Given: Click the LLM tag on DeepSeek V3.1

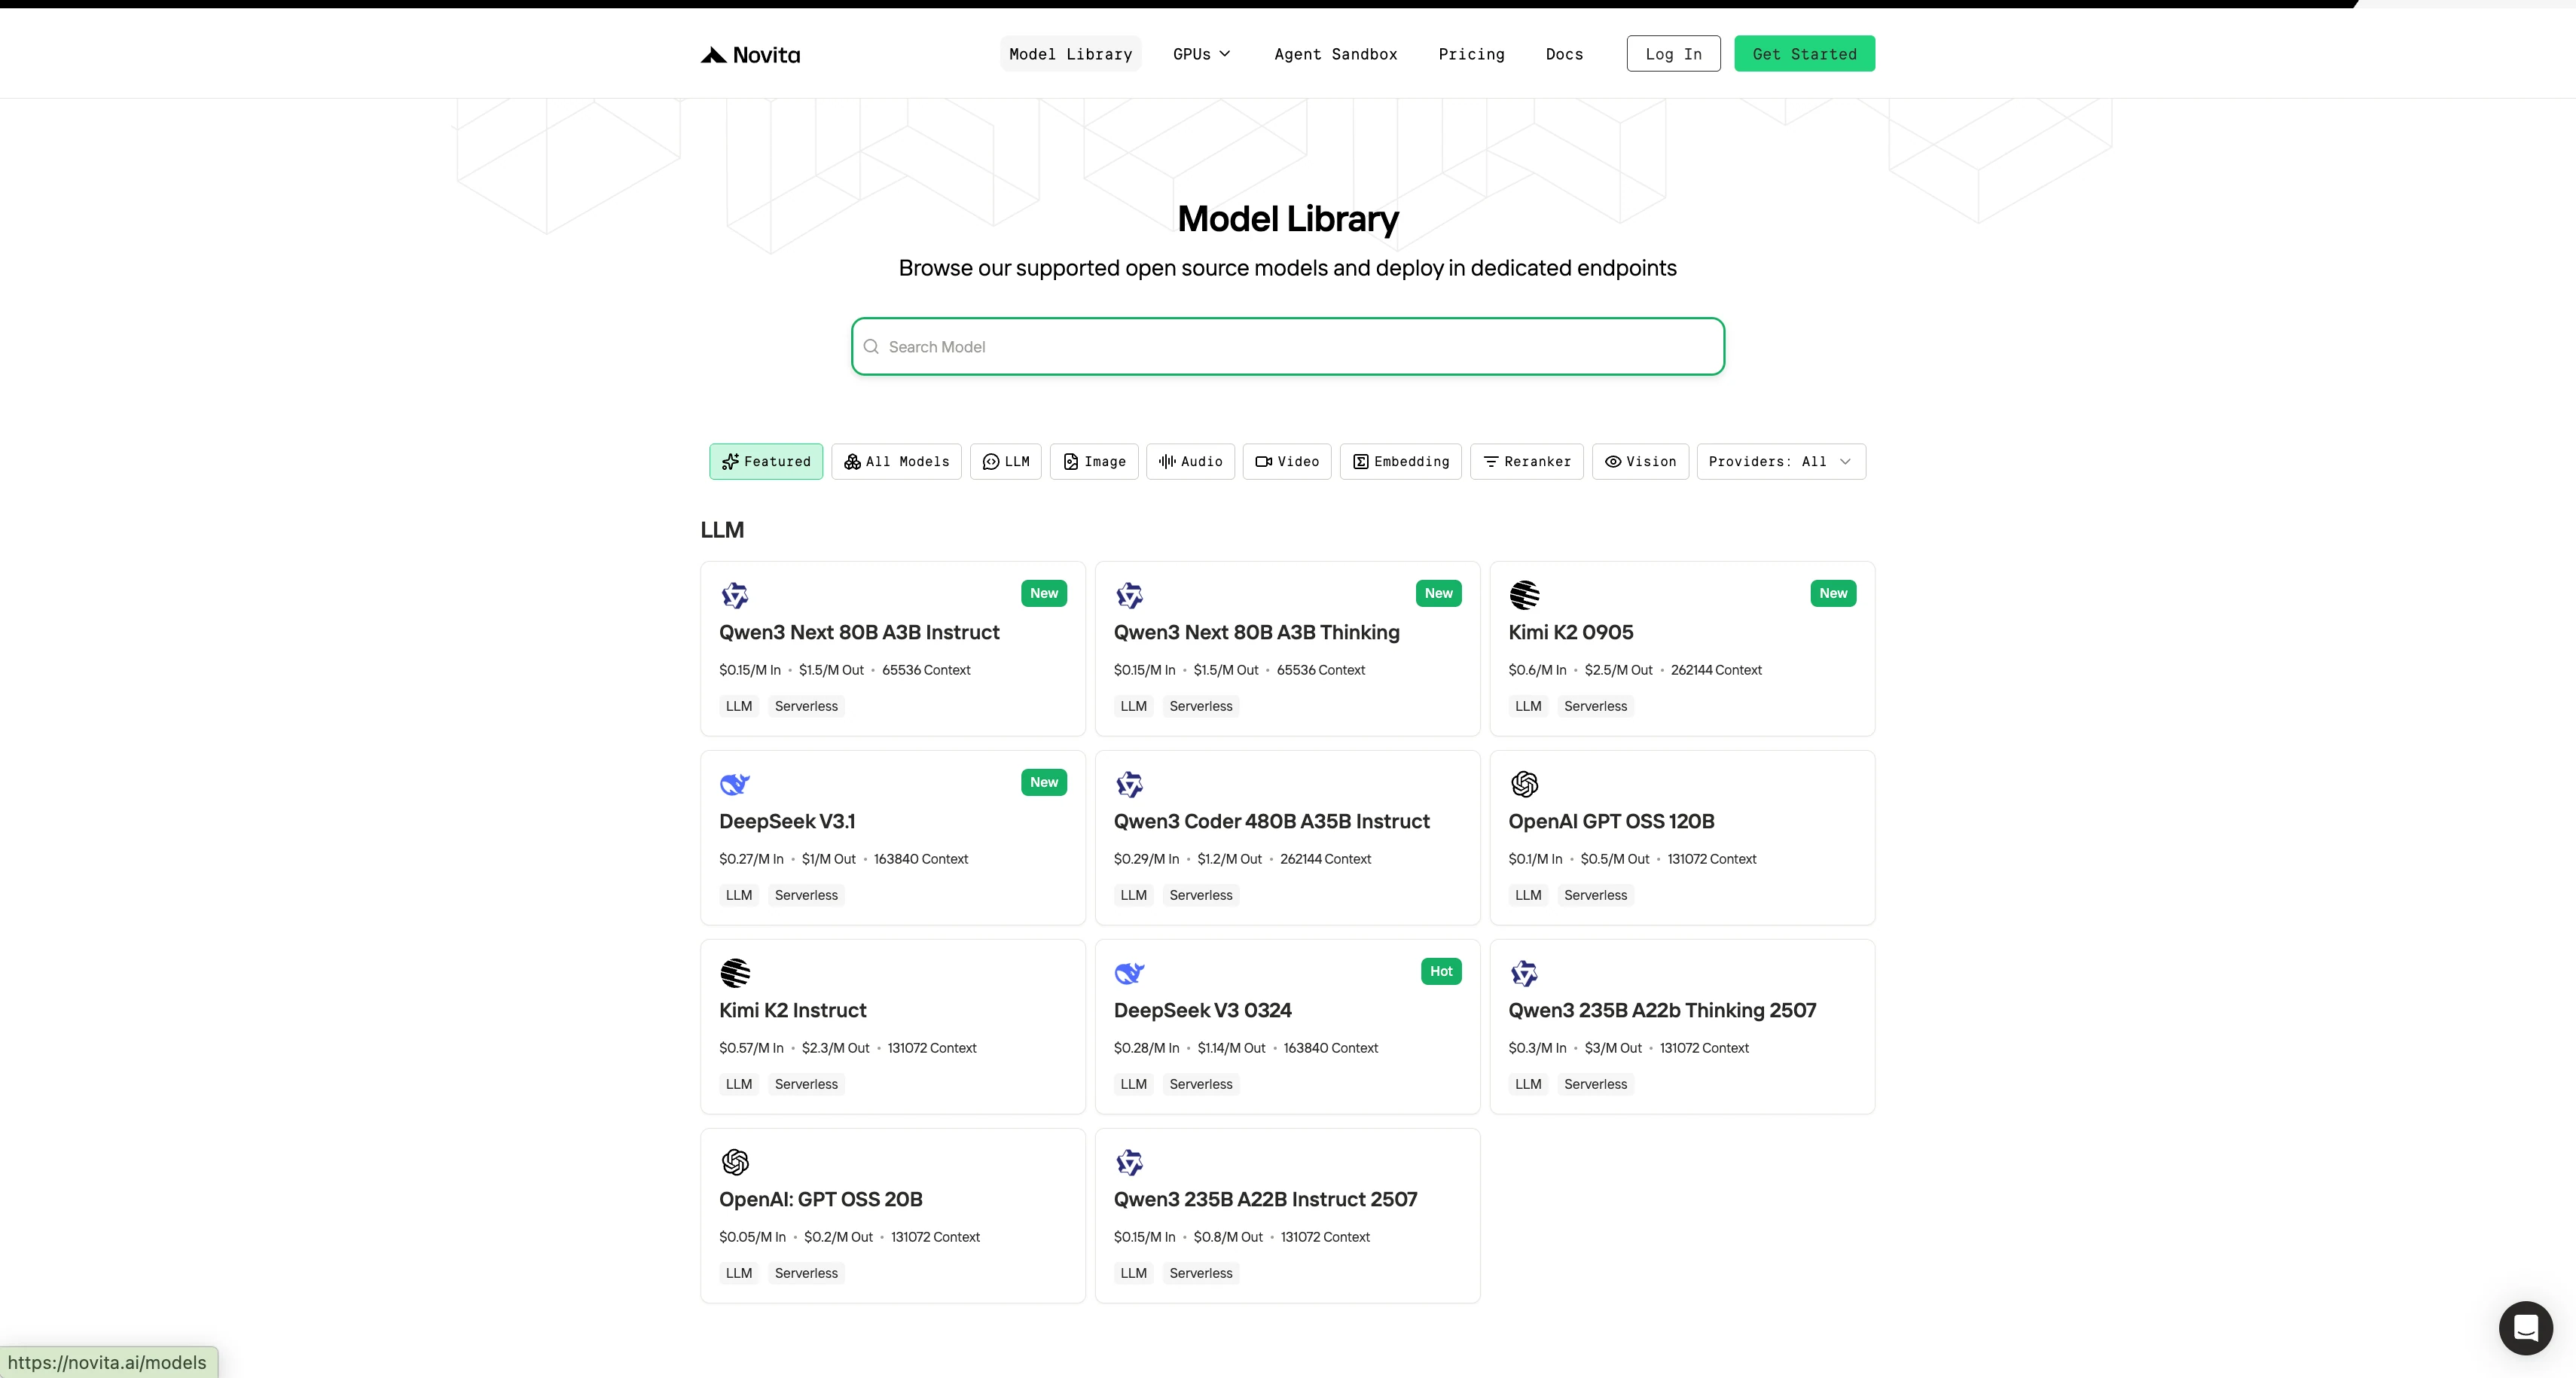Looking at the screenshot, I should (x=739, y=895).
